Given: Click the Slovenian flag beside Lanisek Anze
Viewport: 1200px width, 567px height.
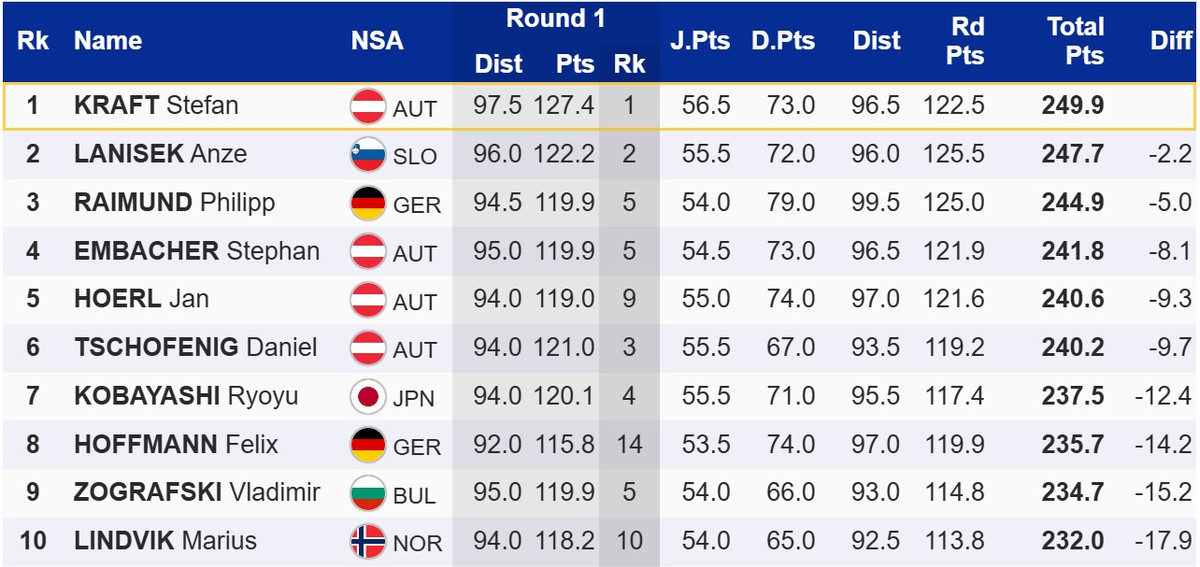Looking at the screenshot, I should 368,155.
